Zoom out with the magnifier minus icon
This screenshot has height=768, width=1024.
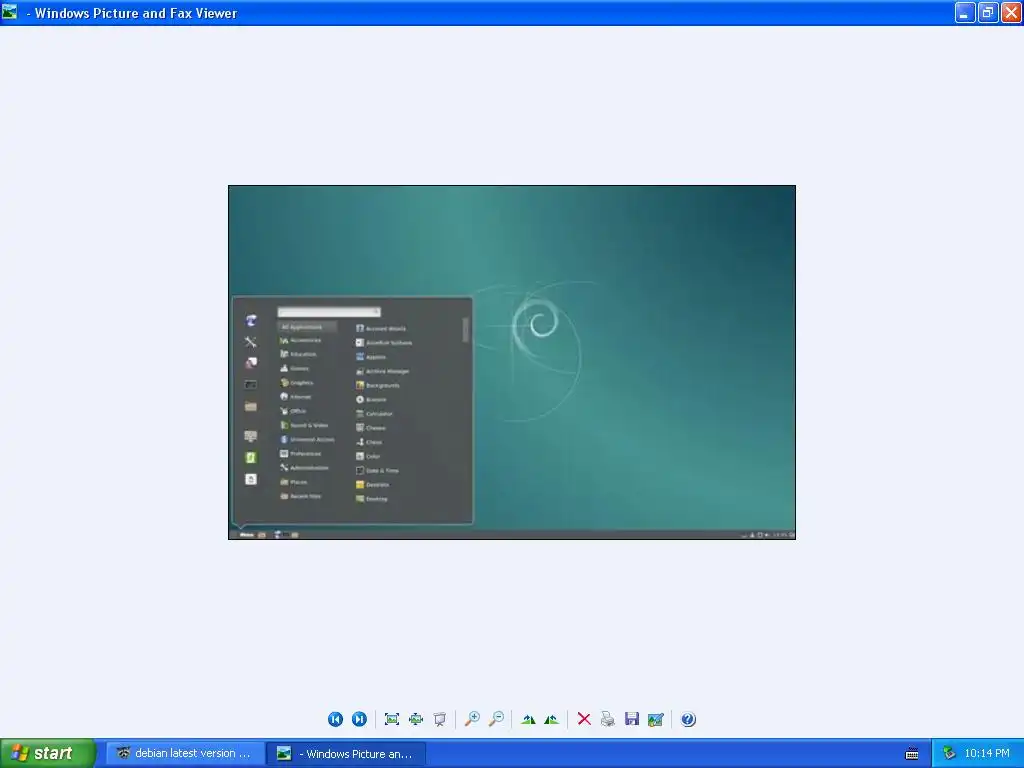tap(496, 719)
